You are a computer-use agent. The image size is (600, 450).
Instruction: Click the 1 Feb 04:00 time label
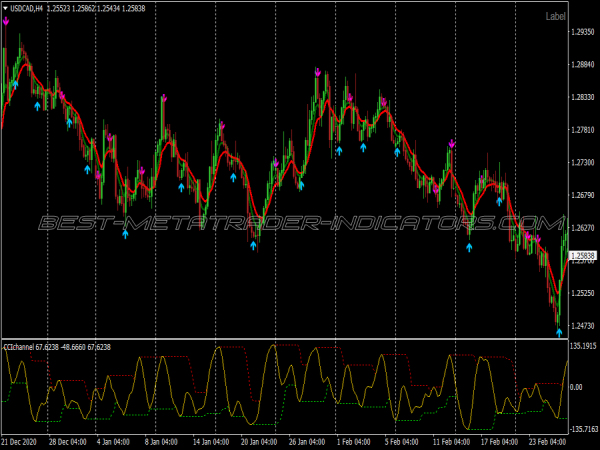pos(358,441)
